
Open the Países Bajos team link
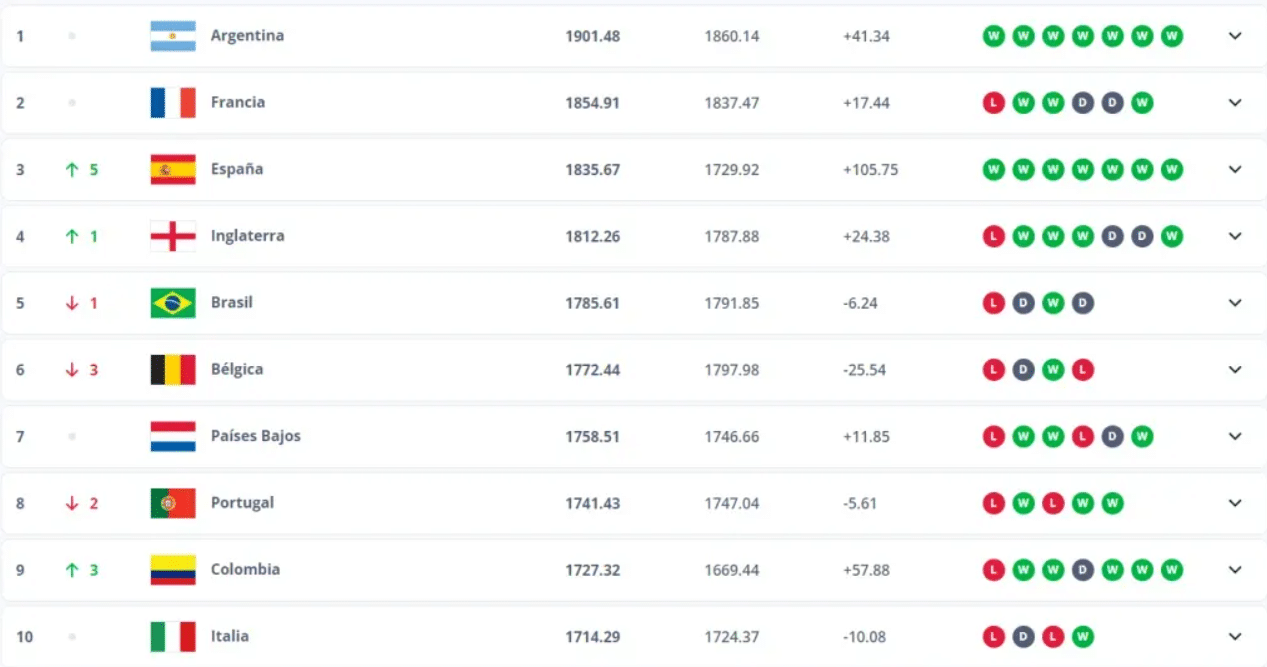coord(255,436)
